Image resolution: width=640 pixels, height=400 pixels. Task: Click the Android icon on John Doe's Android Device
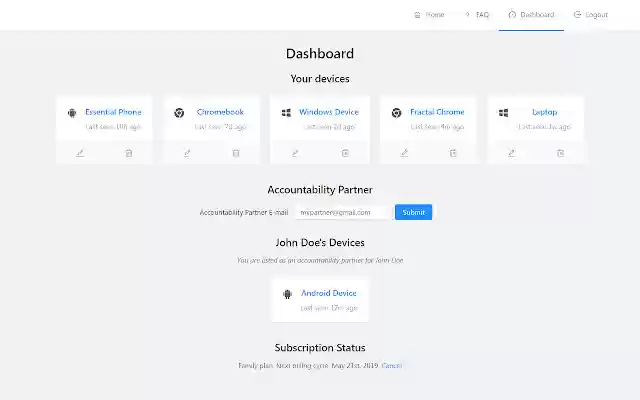point(287,294)
